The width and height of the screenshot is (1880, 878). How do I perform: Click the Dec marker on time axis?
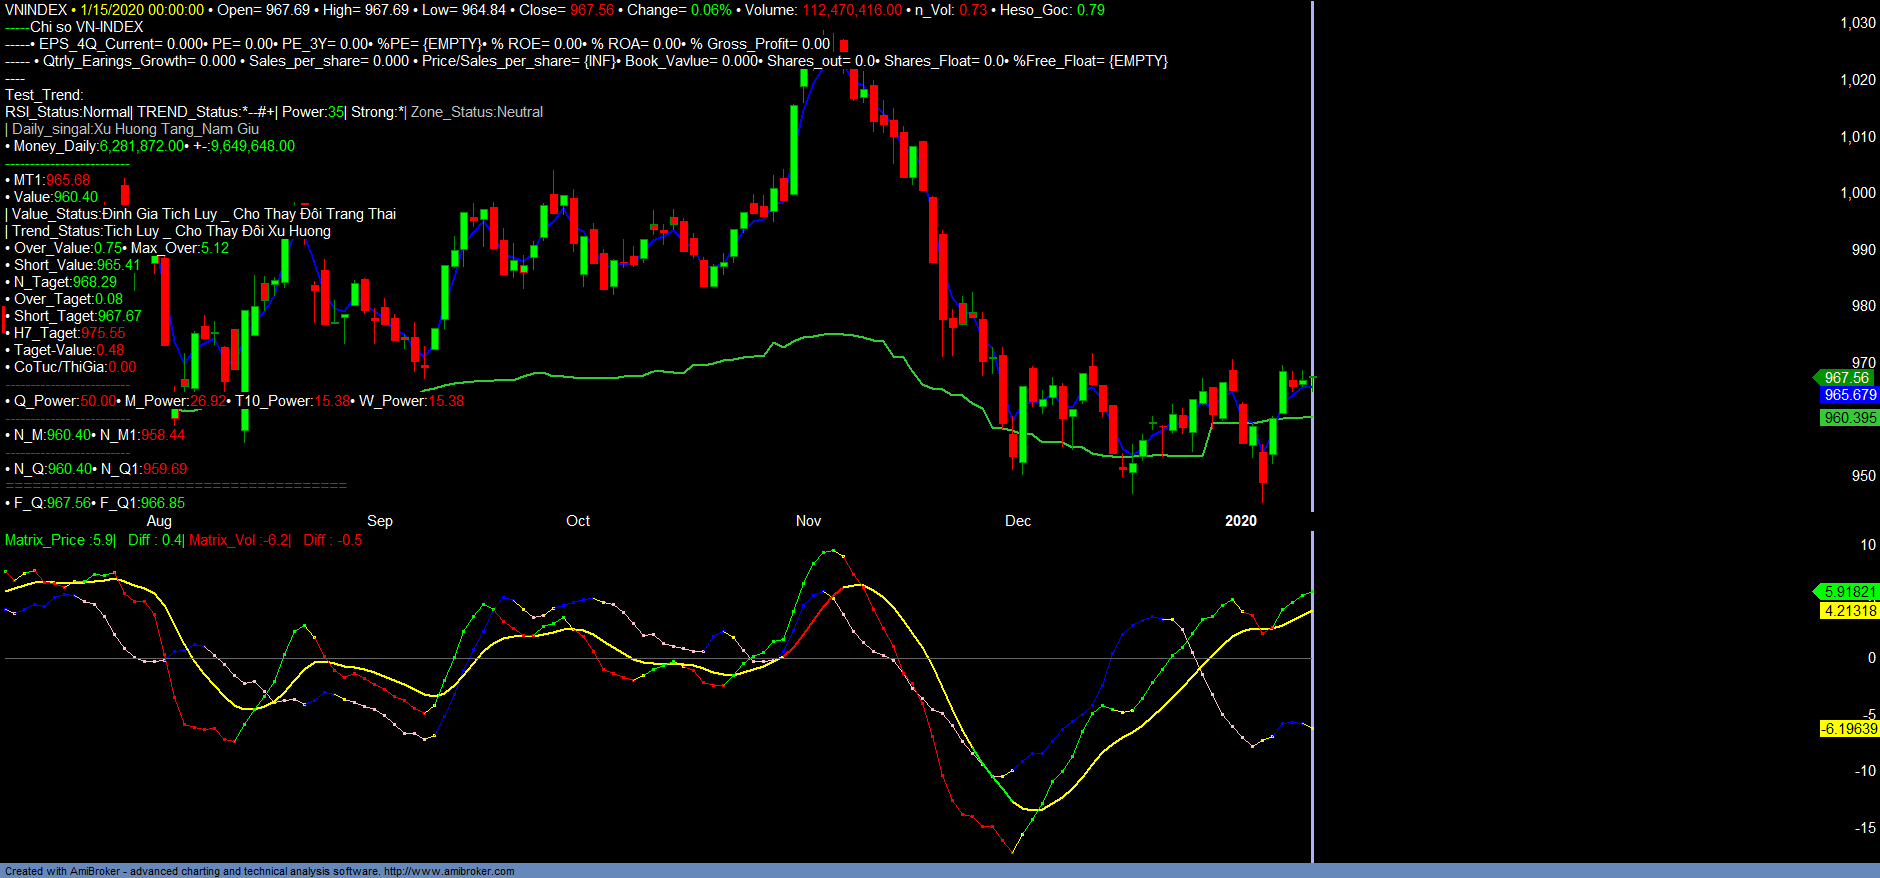coord(1018,521)
